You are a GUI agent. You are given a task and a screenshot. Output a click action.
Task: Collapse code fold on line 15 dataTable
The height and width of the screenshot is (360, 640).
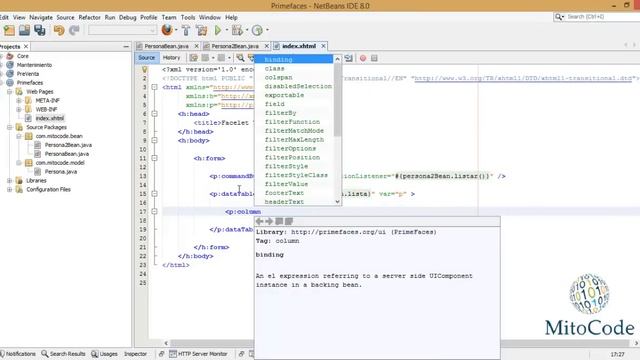pyautogui.click(x=154, y=193)
